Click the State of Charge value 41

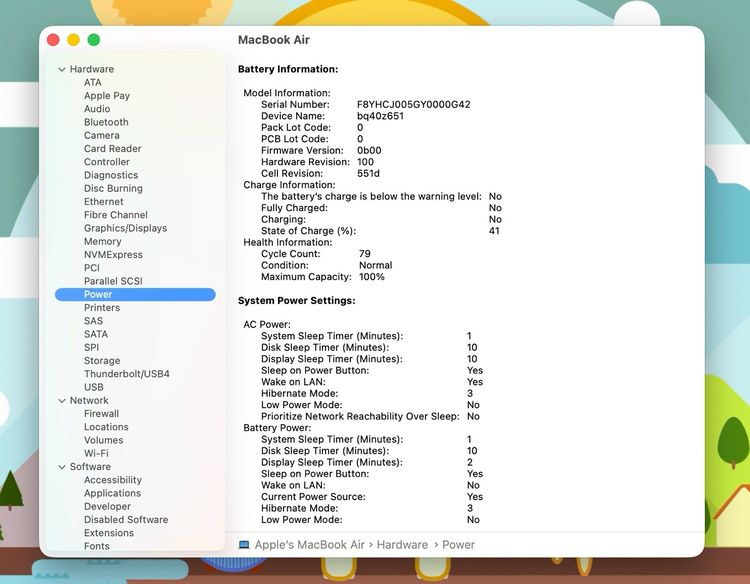(494, 231)
